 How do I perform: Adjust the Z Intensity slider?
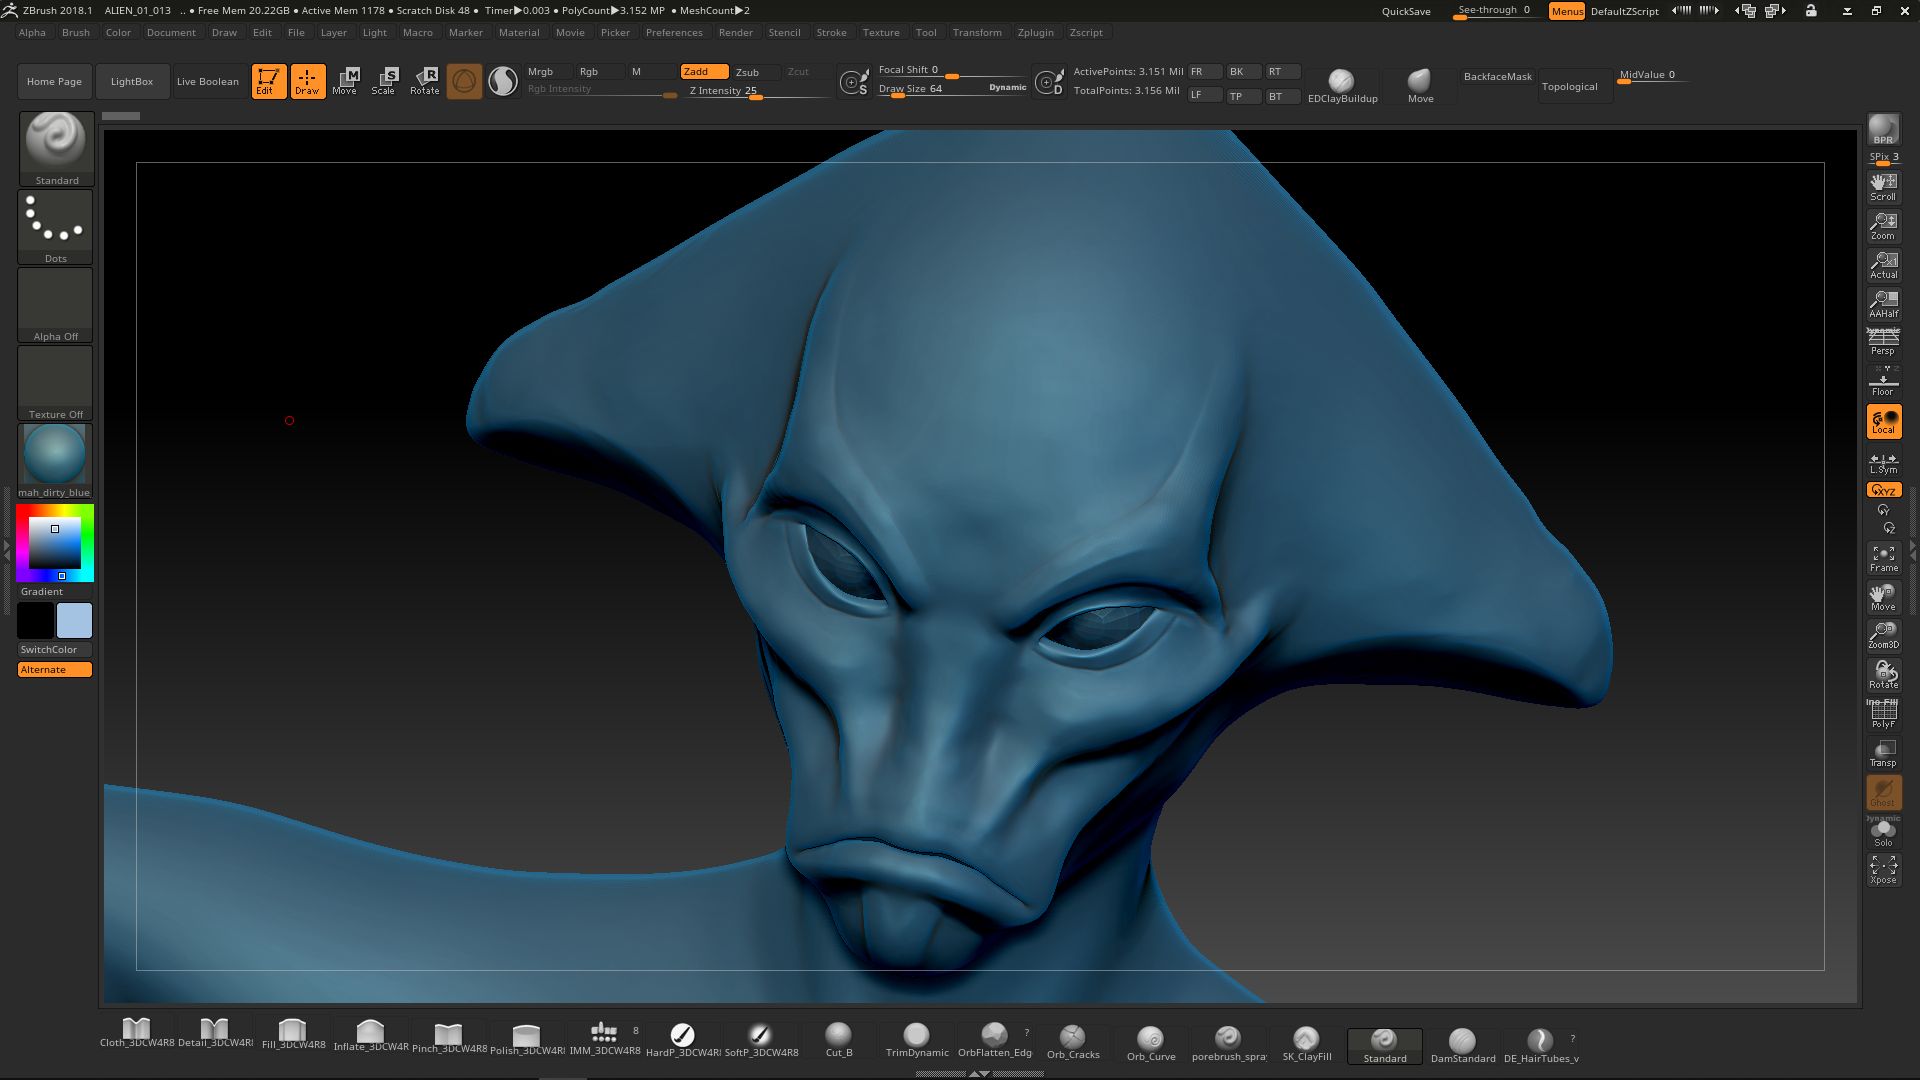point(757,91)
